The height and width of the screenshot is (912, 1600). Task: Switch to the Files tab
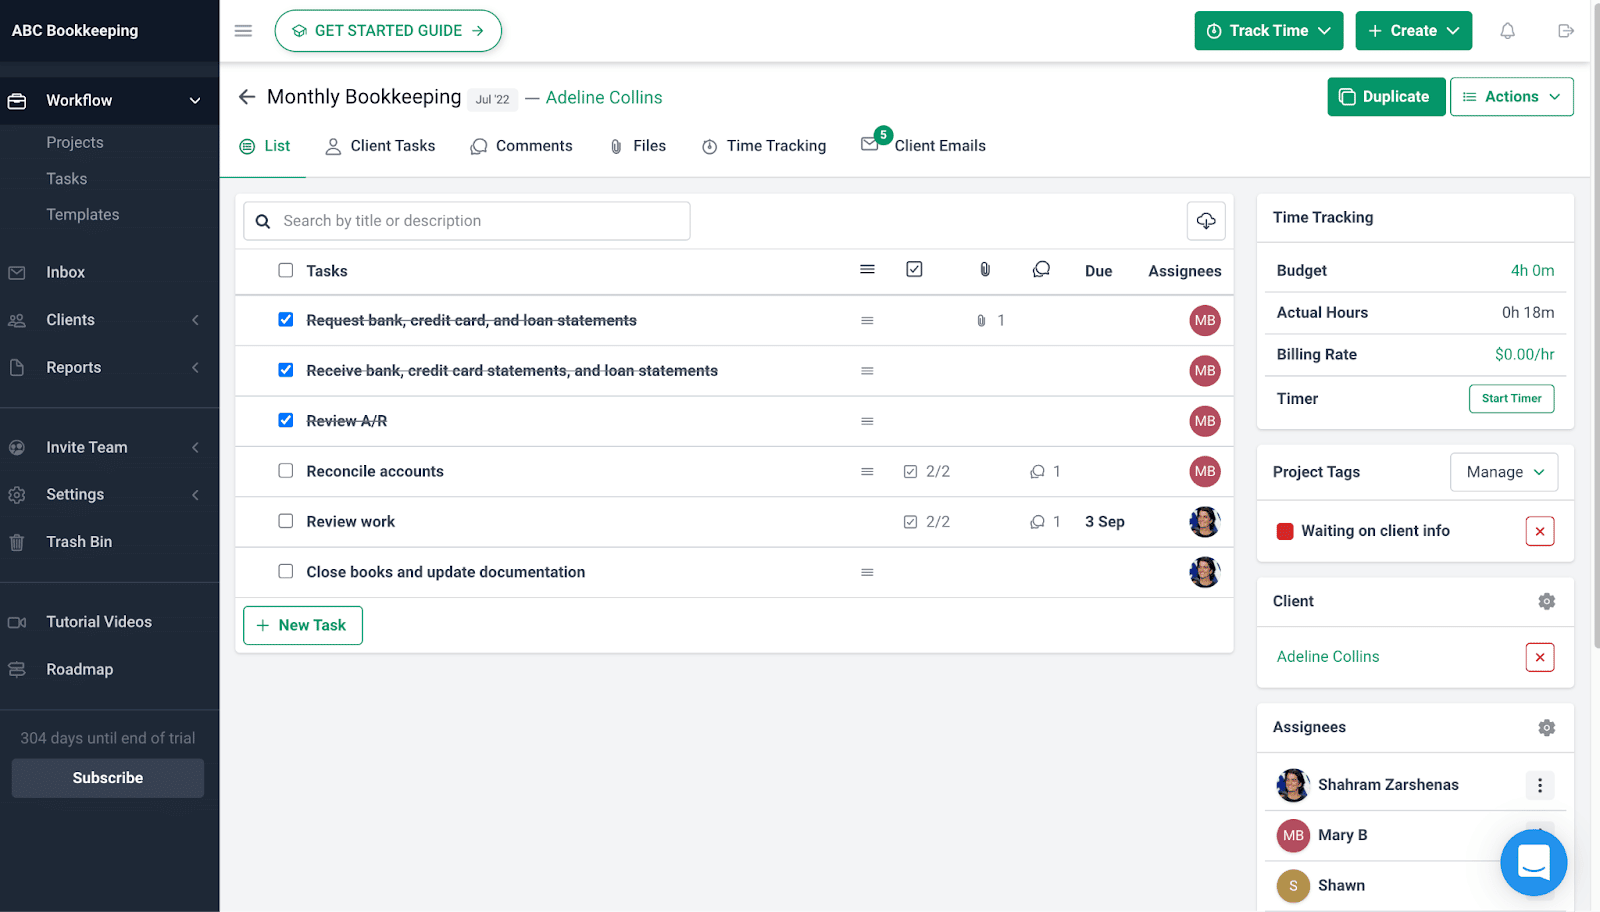[x=637, y=146]
